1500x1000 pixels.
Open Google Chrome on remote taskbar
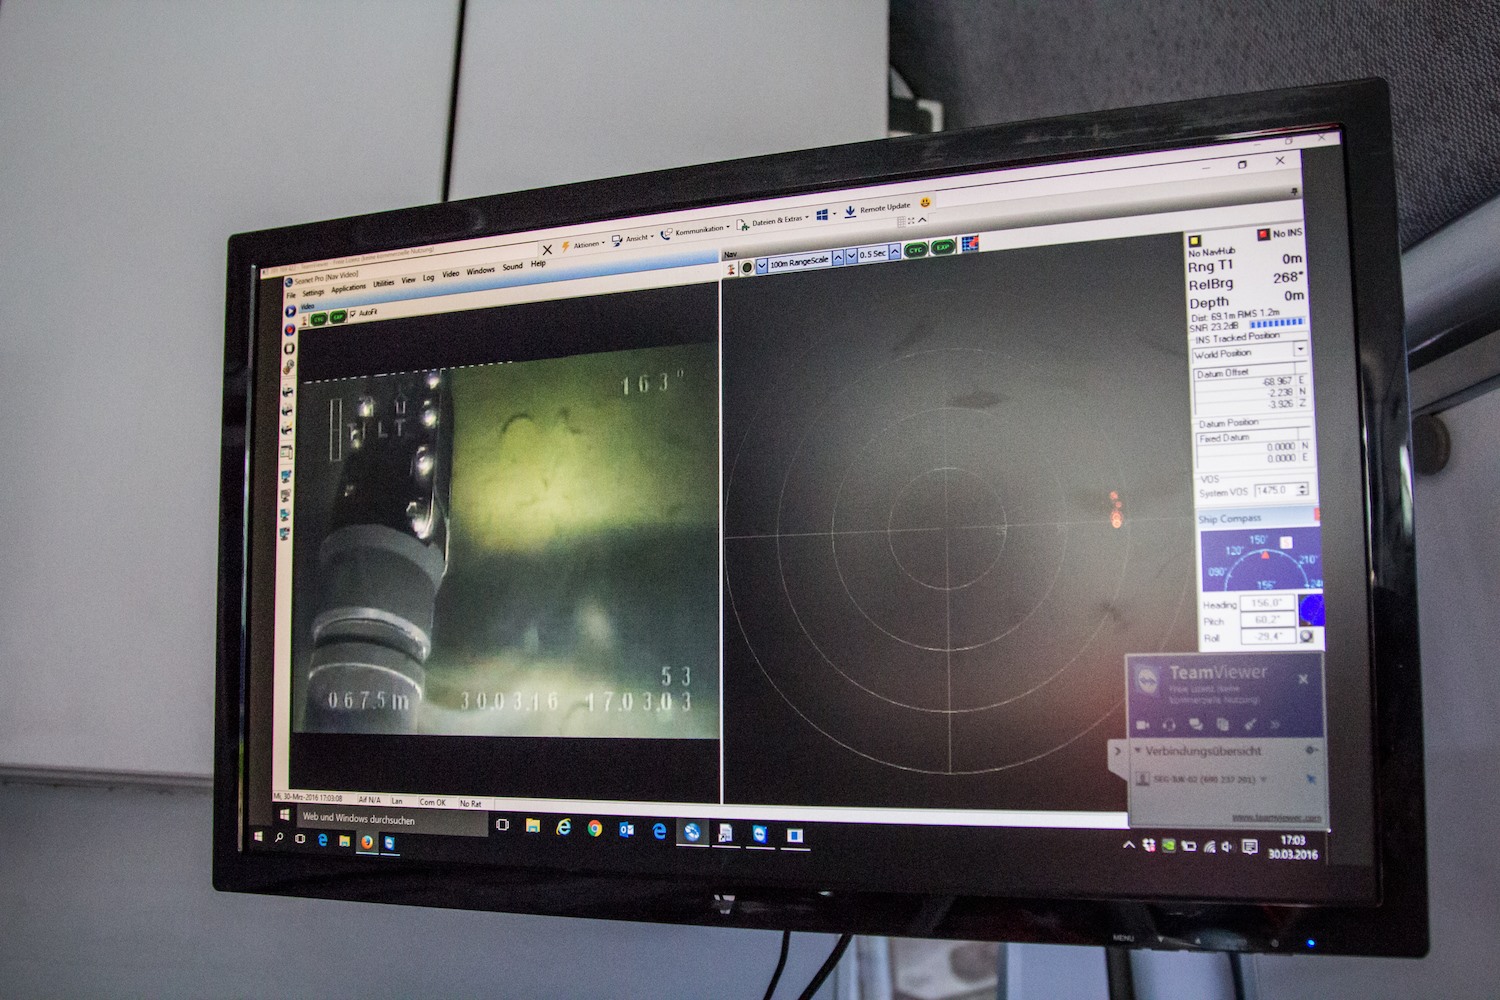[x=595, y=828]
